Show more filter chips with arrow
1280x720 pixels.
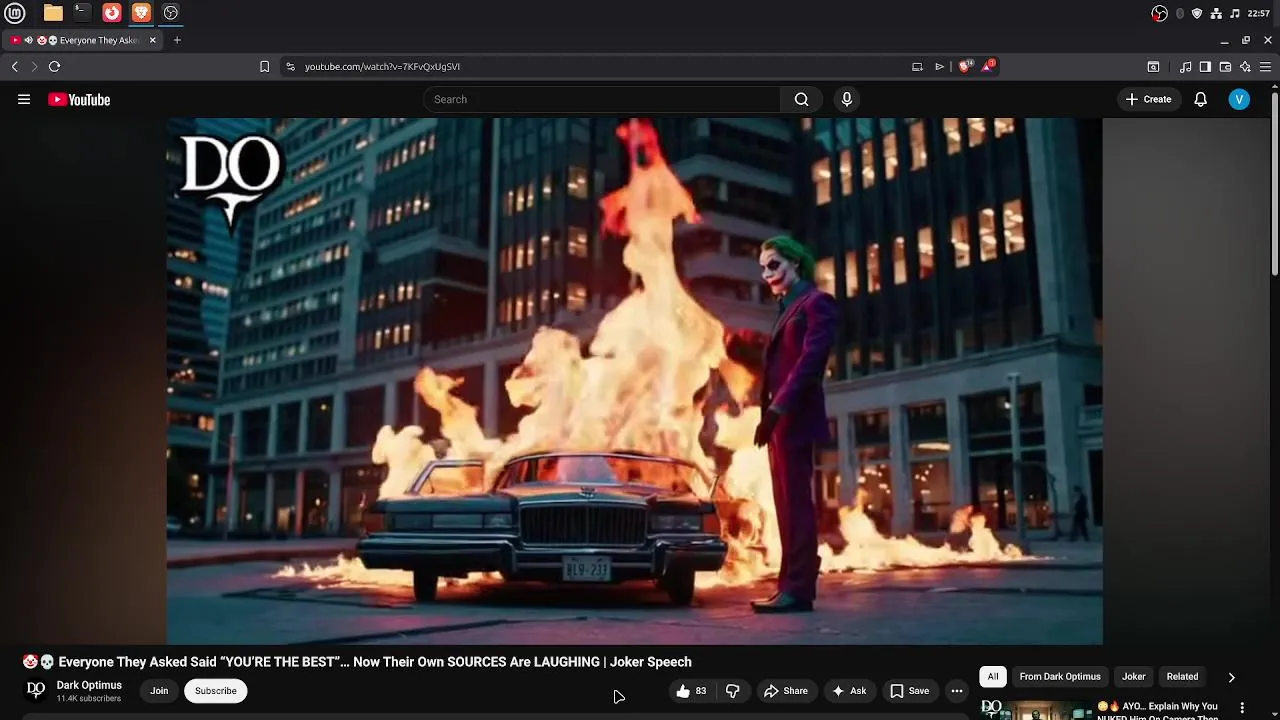(1231, 677)
